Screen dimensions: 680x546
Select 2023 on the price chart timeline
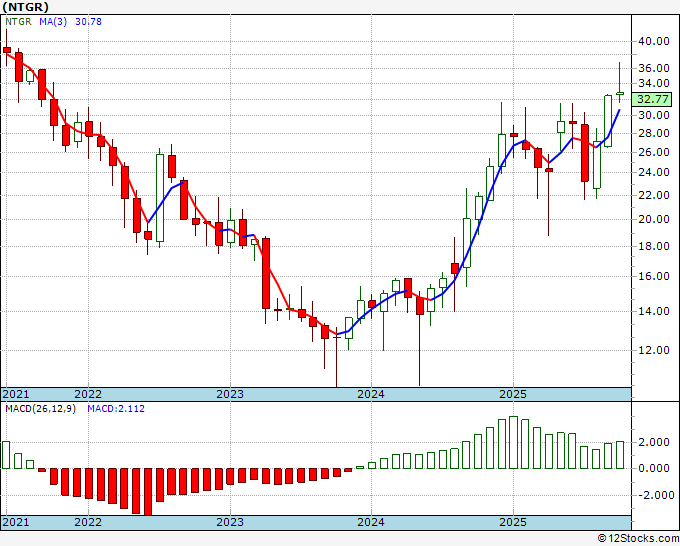pyautogui.click(x=230, y=394)
